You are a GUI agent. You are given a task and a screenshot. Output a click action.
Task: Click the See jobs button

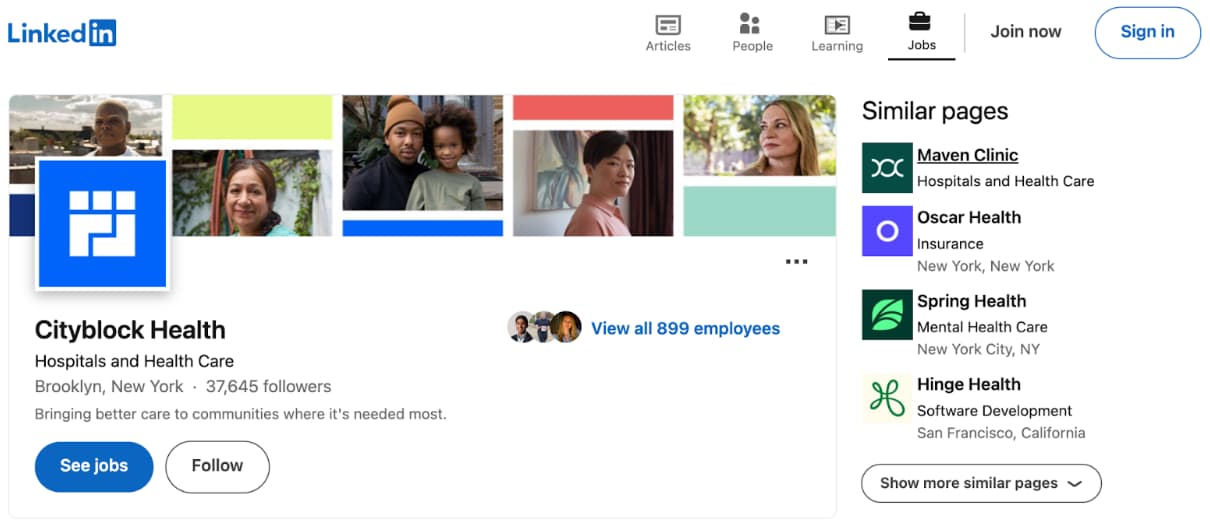tap(94, 466)
